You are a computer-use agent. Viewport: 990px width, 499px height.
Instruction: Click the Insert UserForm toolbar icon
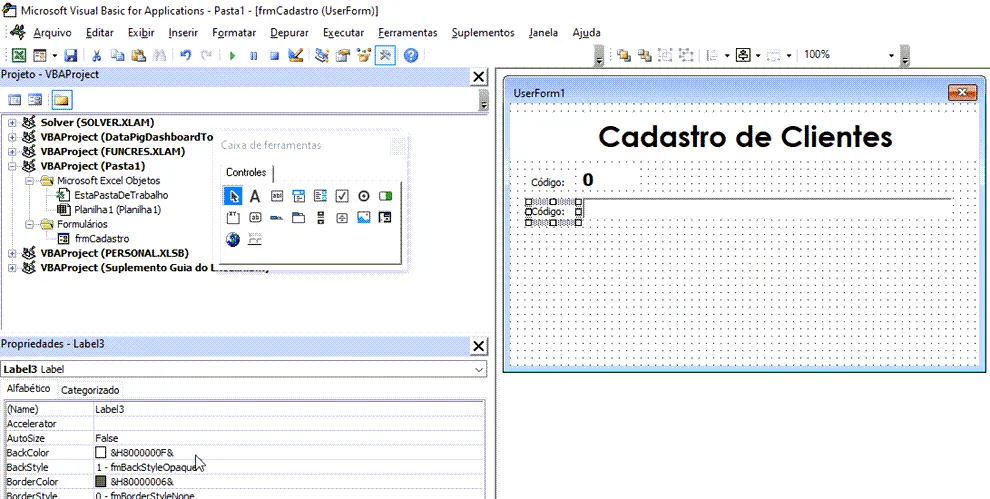click(39, 56)
